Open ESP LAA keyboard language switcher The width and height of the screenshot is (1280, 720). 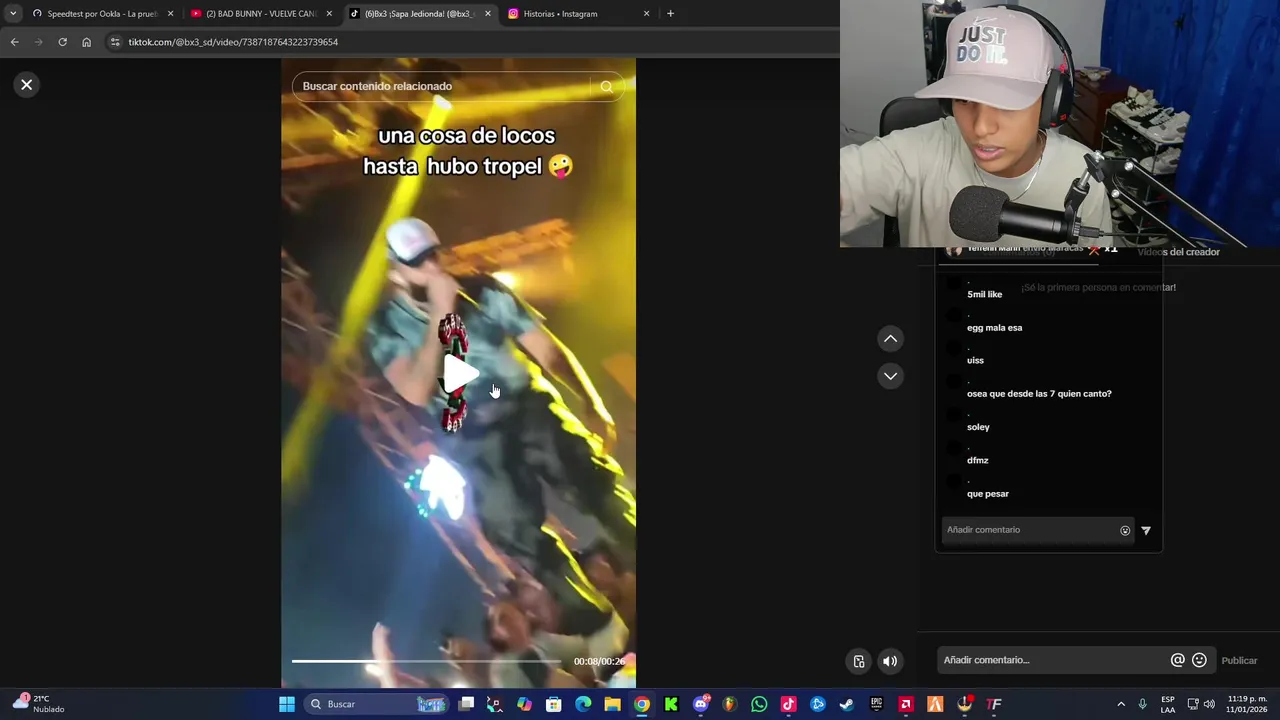[x=1168, y=704]
